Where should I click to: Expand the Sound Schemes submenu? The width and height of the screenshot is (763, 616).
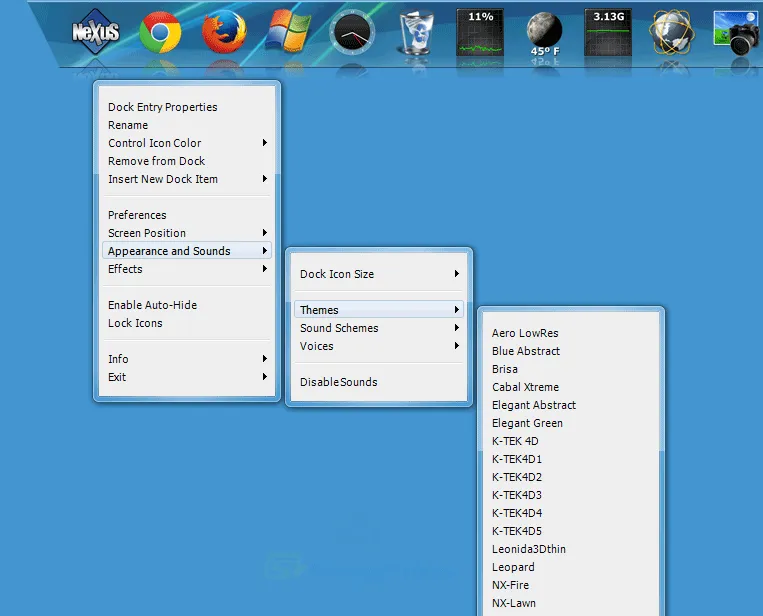tap(379, 328)
